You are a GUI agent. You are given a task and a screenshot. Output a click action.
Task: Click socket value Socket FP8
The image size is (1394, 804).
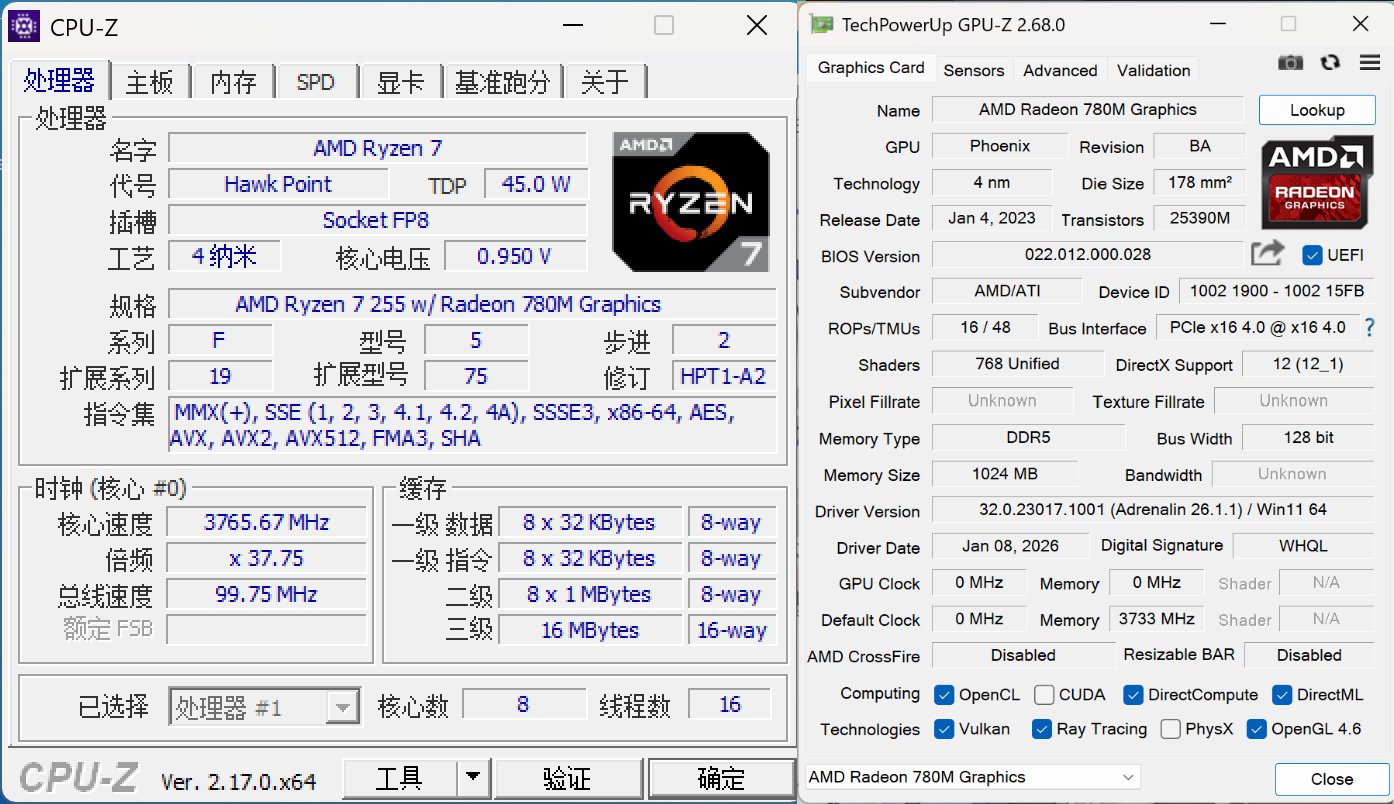pos(377,220)
